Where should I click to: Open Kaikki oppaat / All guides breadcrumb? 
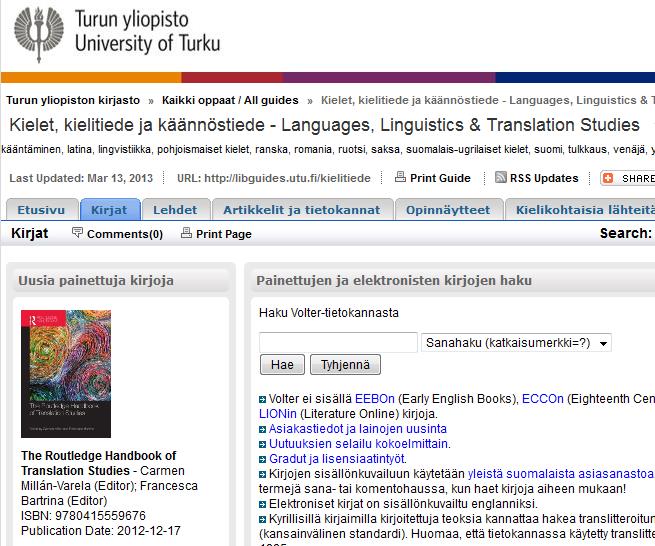[230, 100]
